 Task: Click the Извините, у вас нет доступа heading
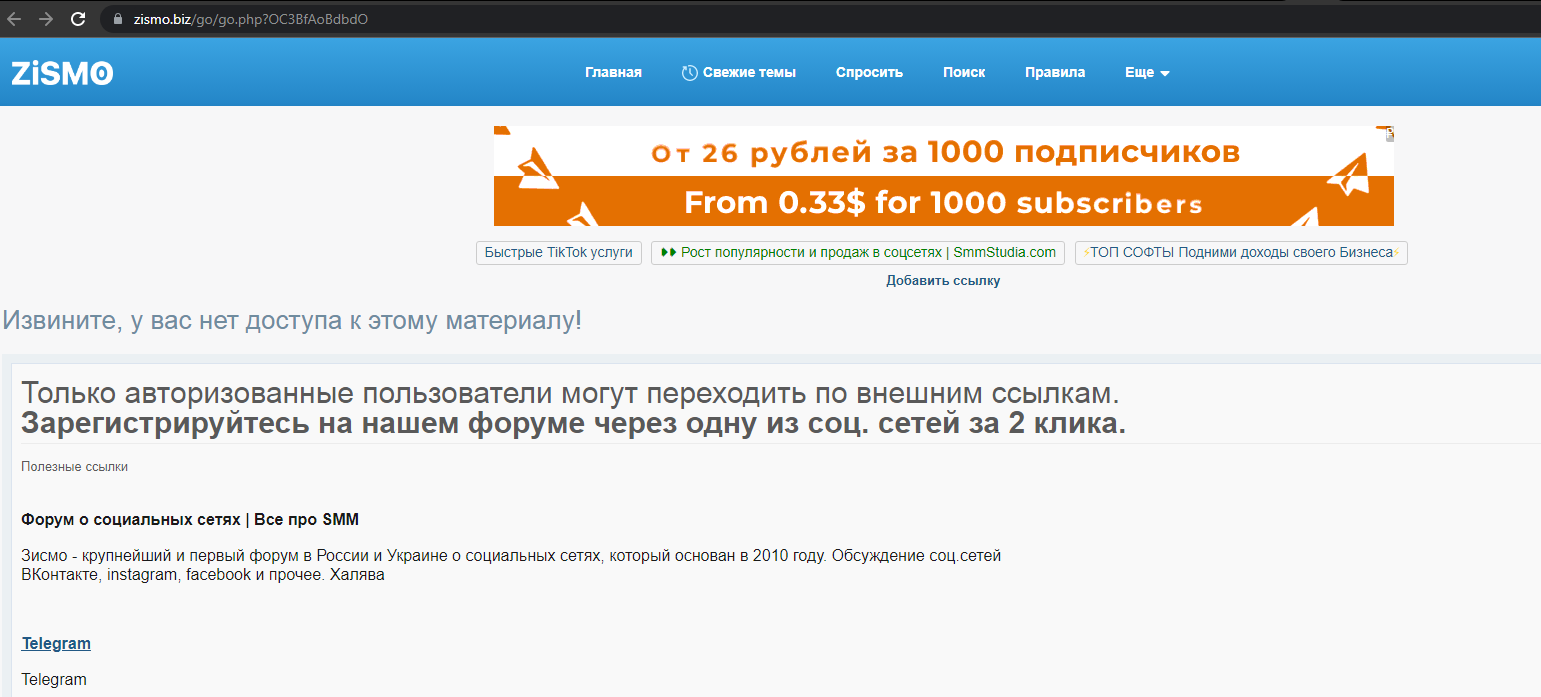292,321
